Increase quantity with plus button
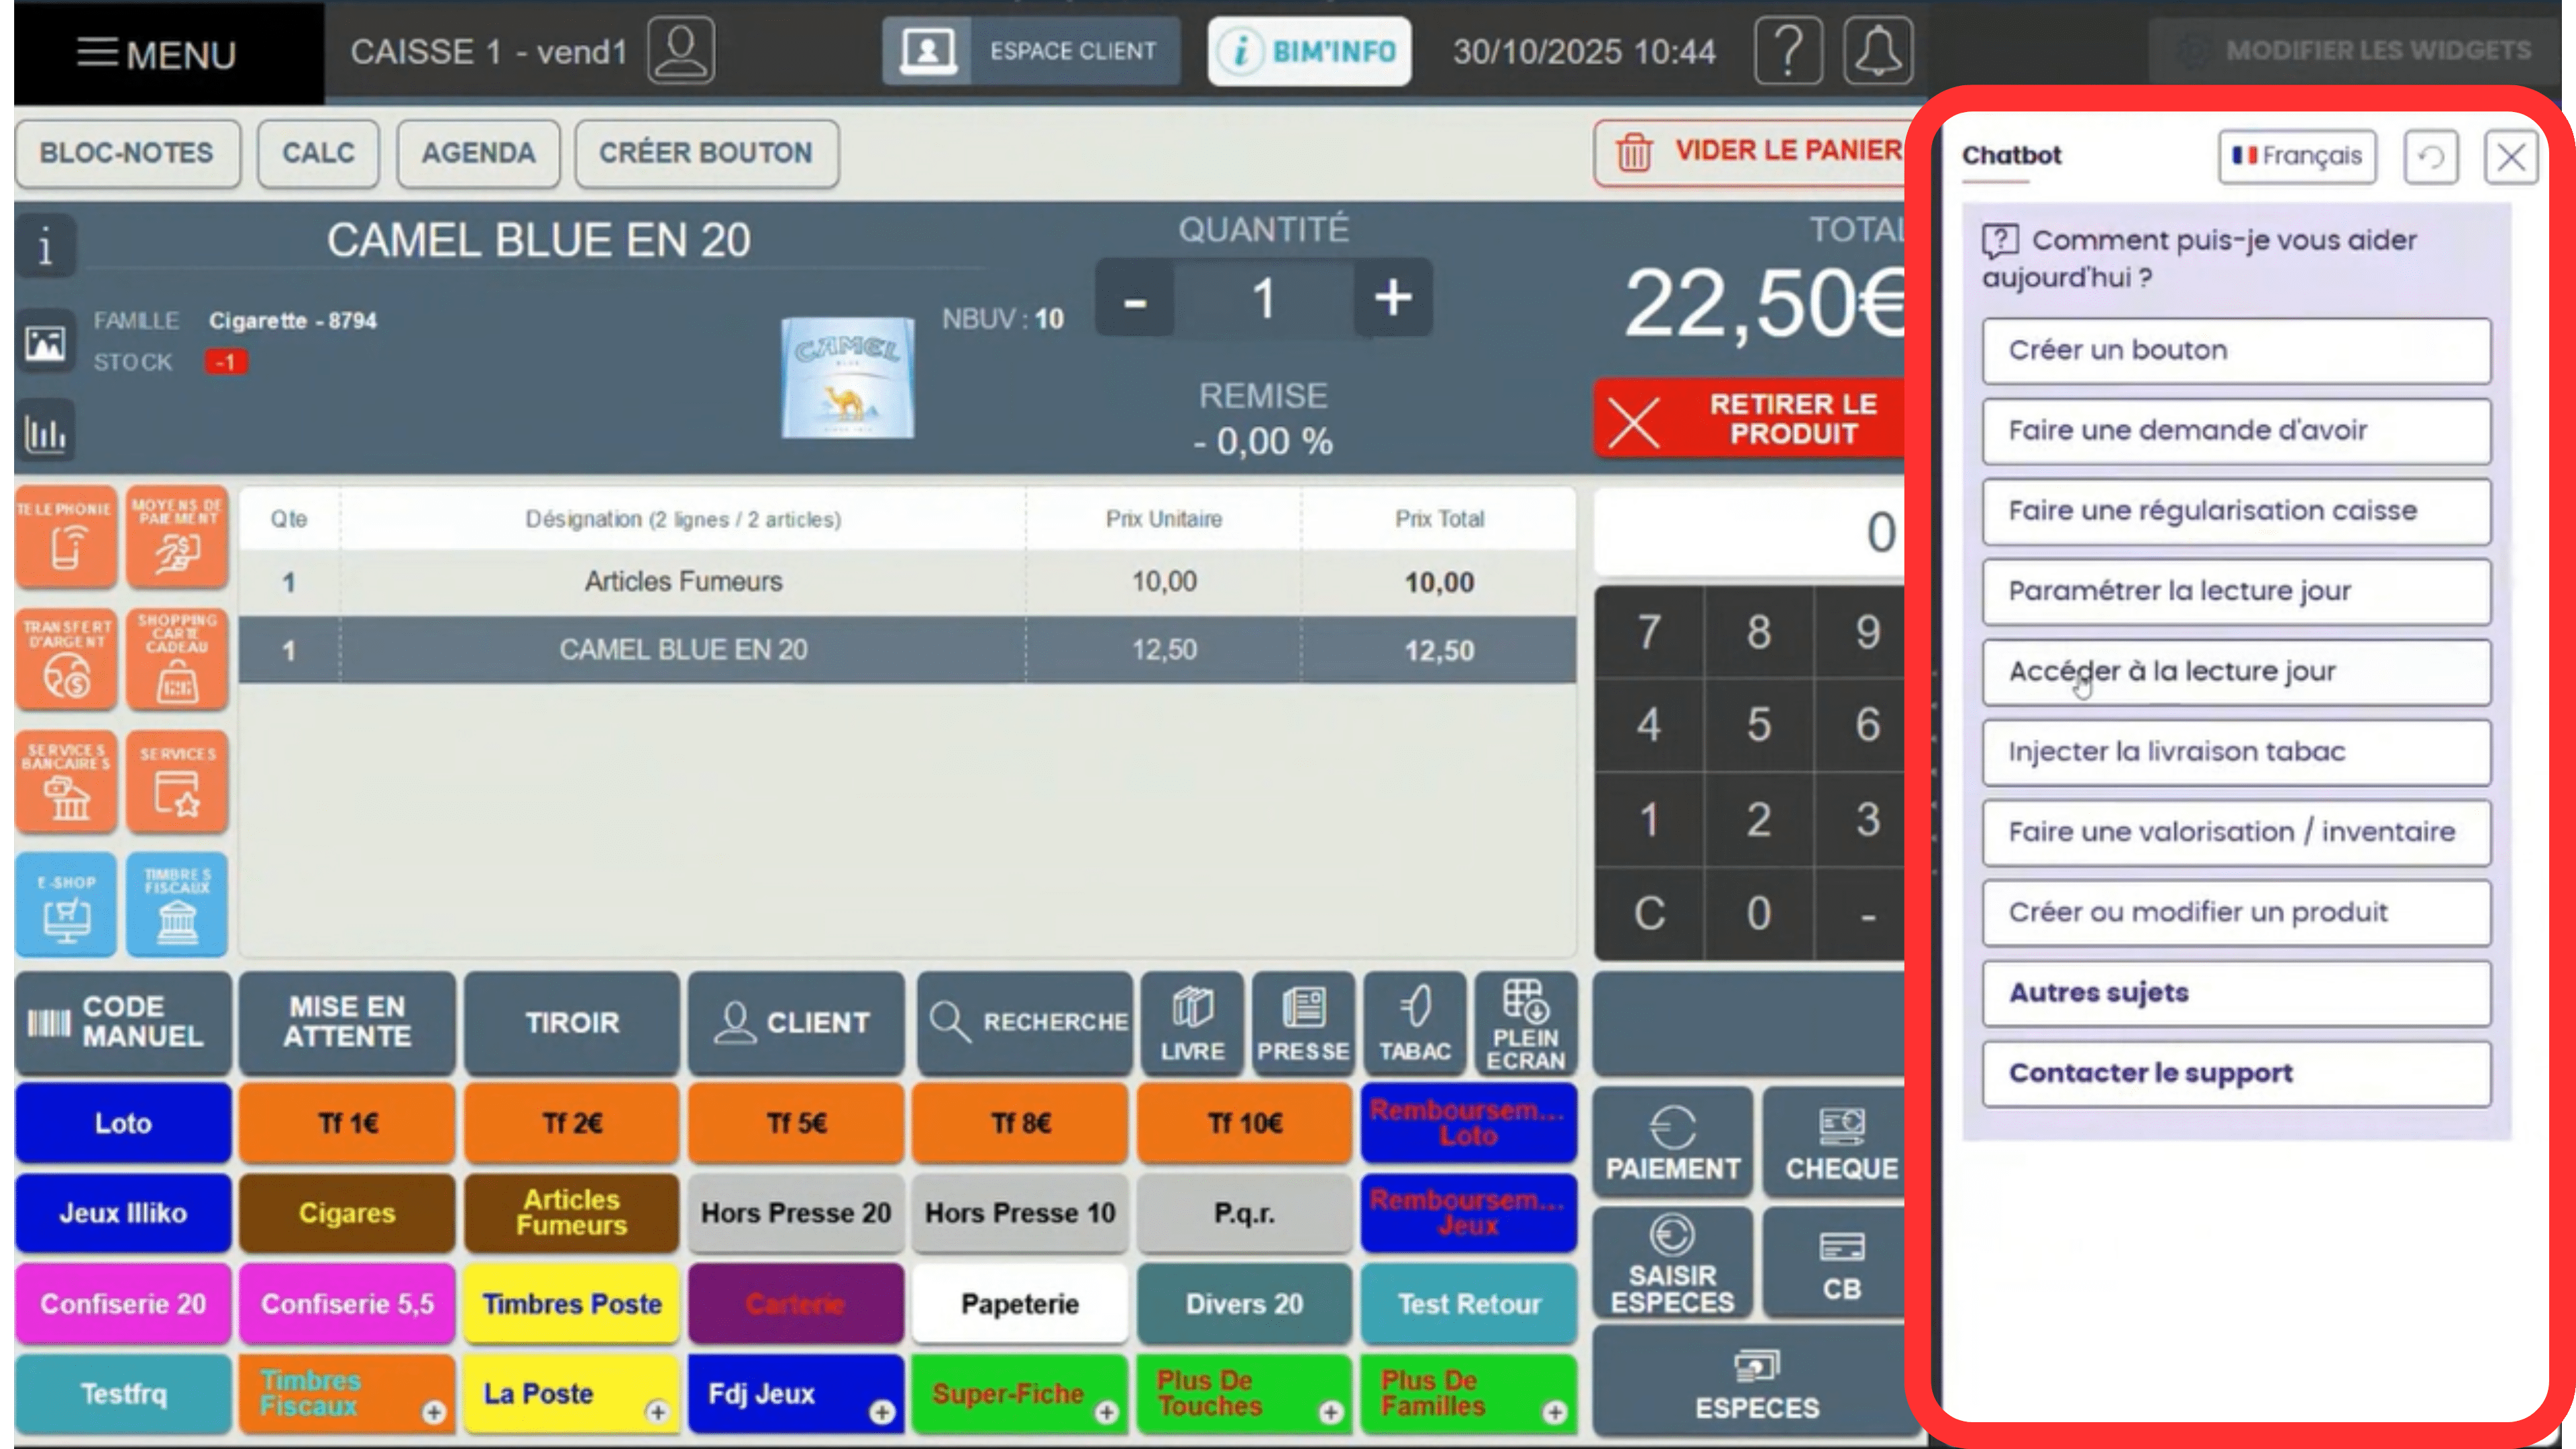2576x1449 pixels. pyautogui.click(x=1392, y=298)
